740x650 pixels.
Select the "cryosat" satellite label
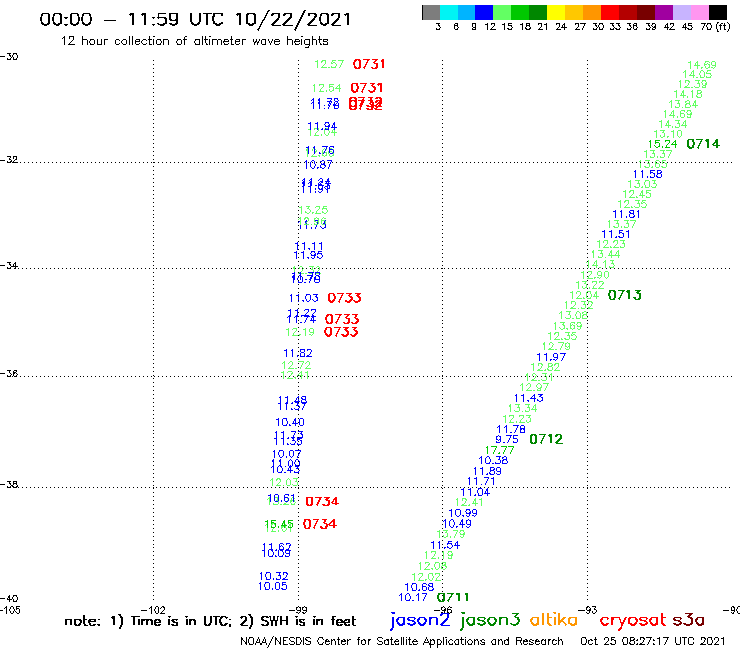632,620
